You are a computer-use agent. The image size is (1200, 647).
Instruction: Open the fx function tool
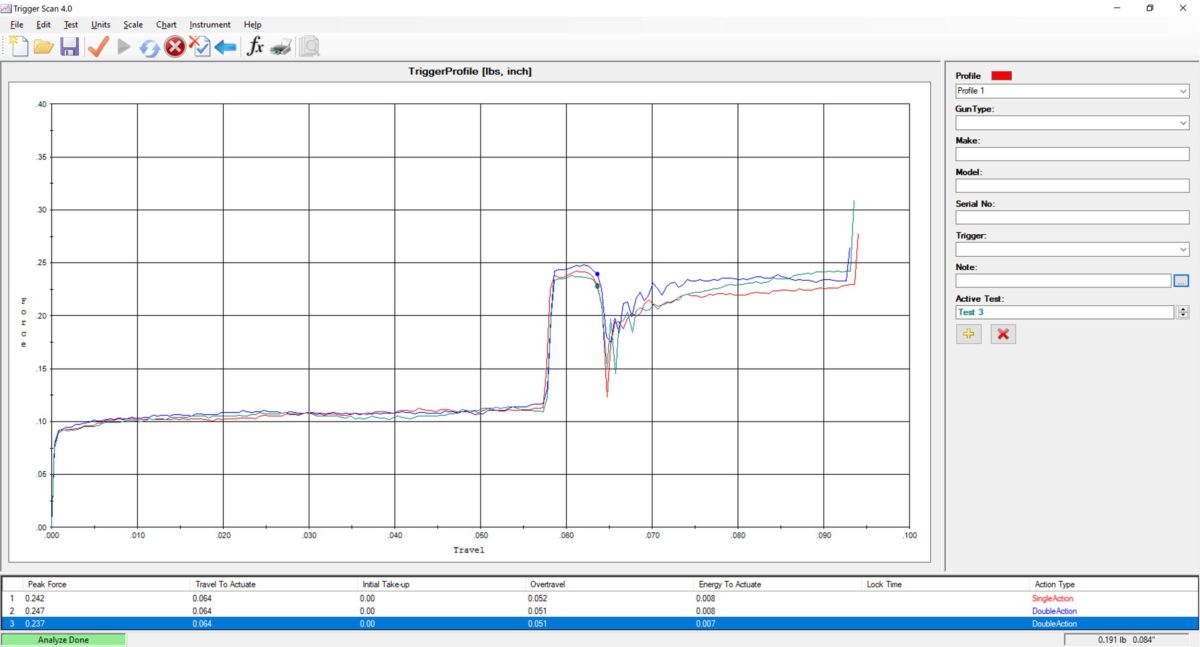coord(255,46)
